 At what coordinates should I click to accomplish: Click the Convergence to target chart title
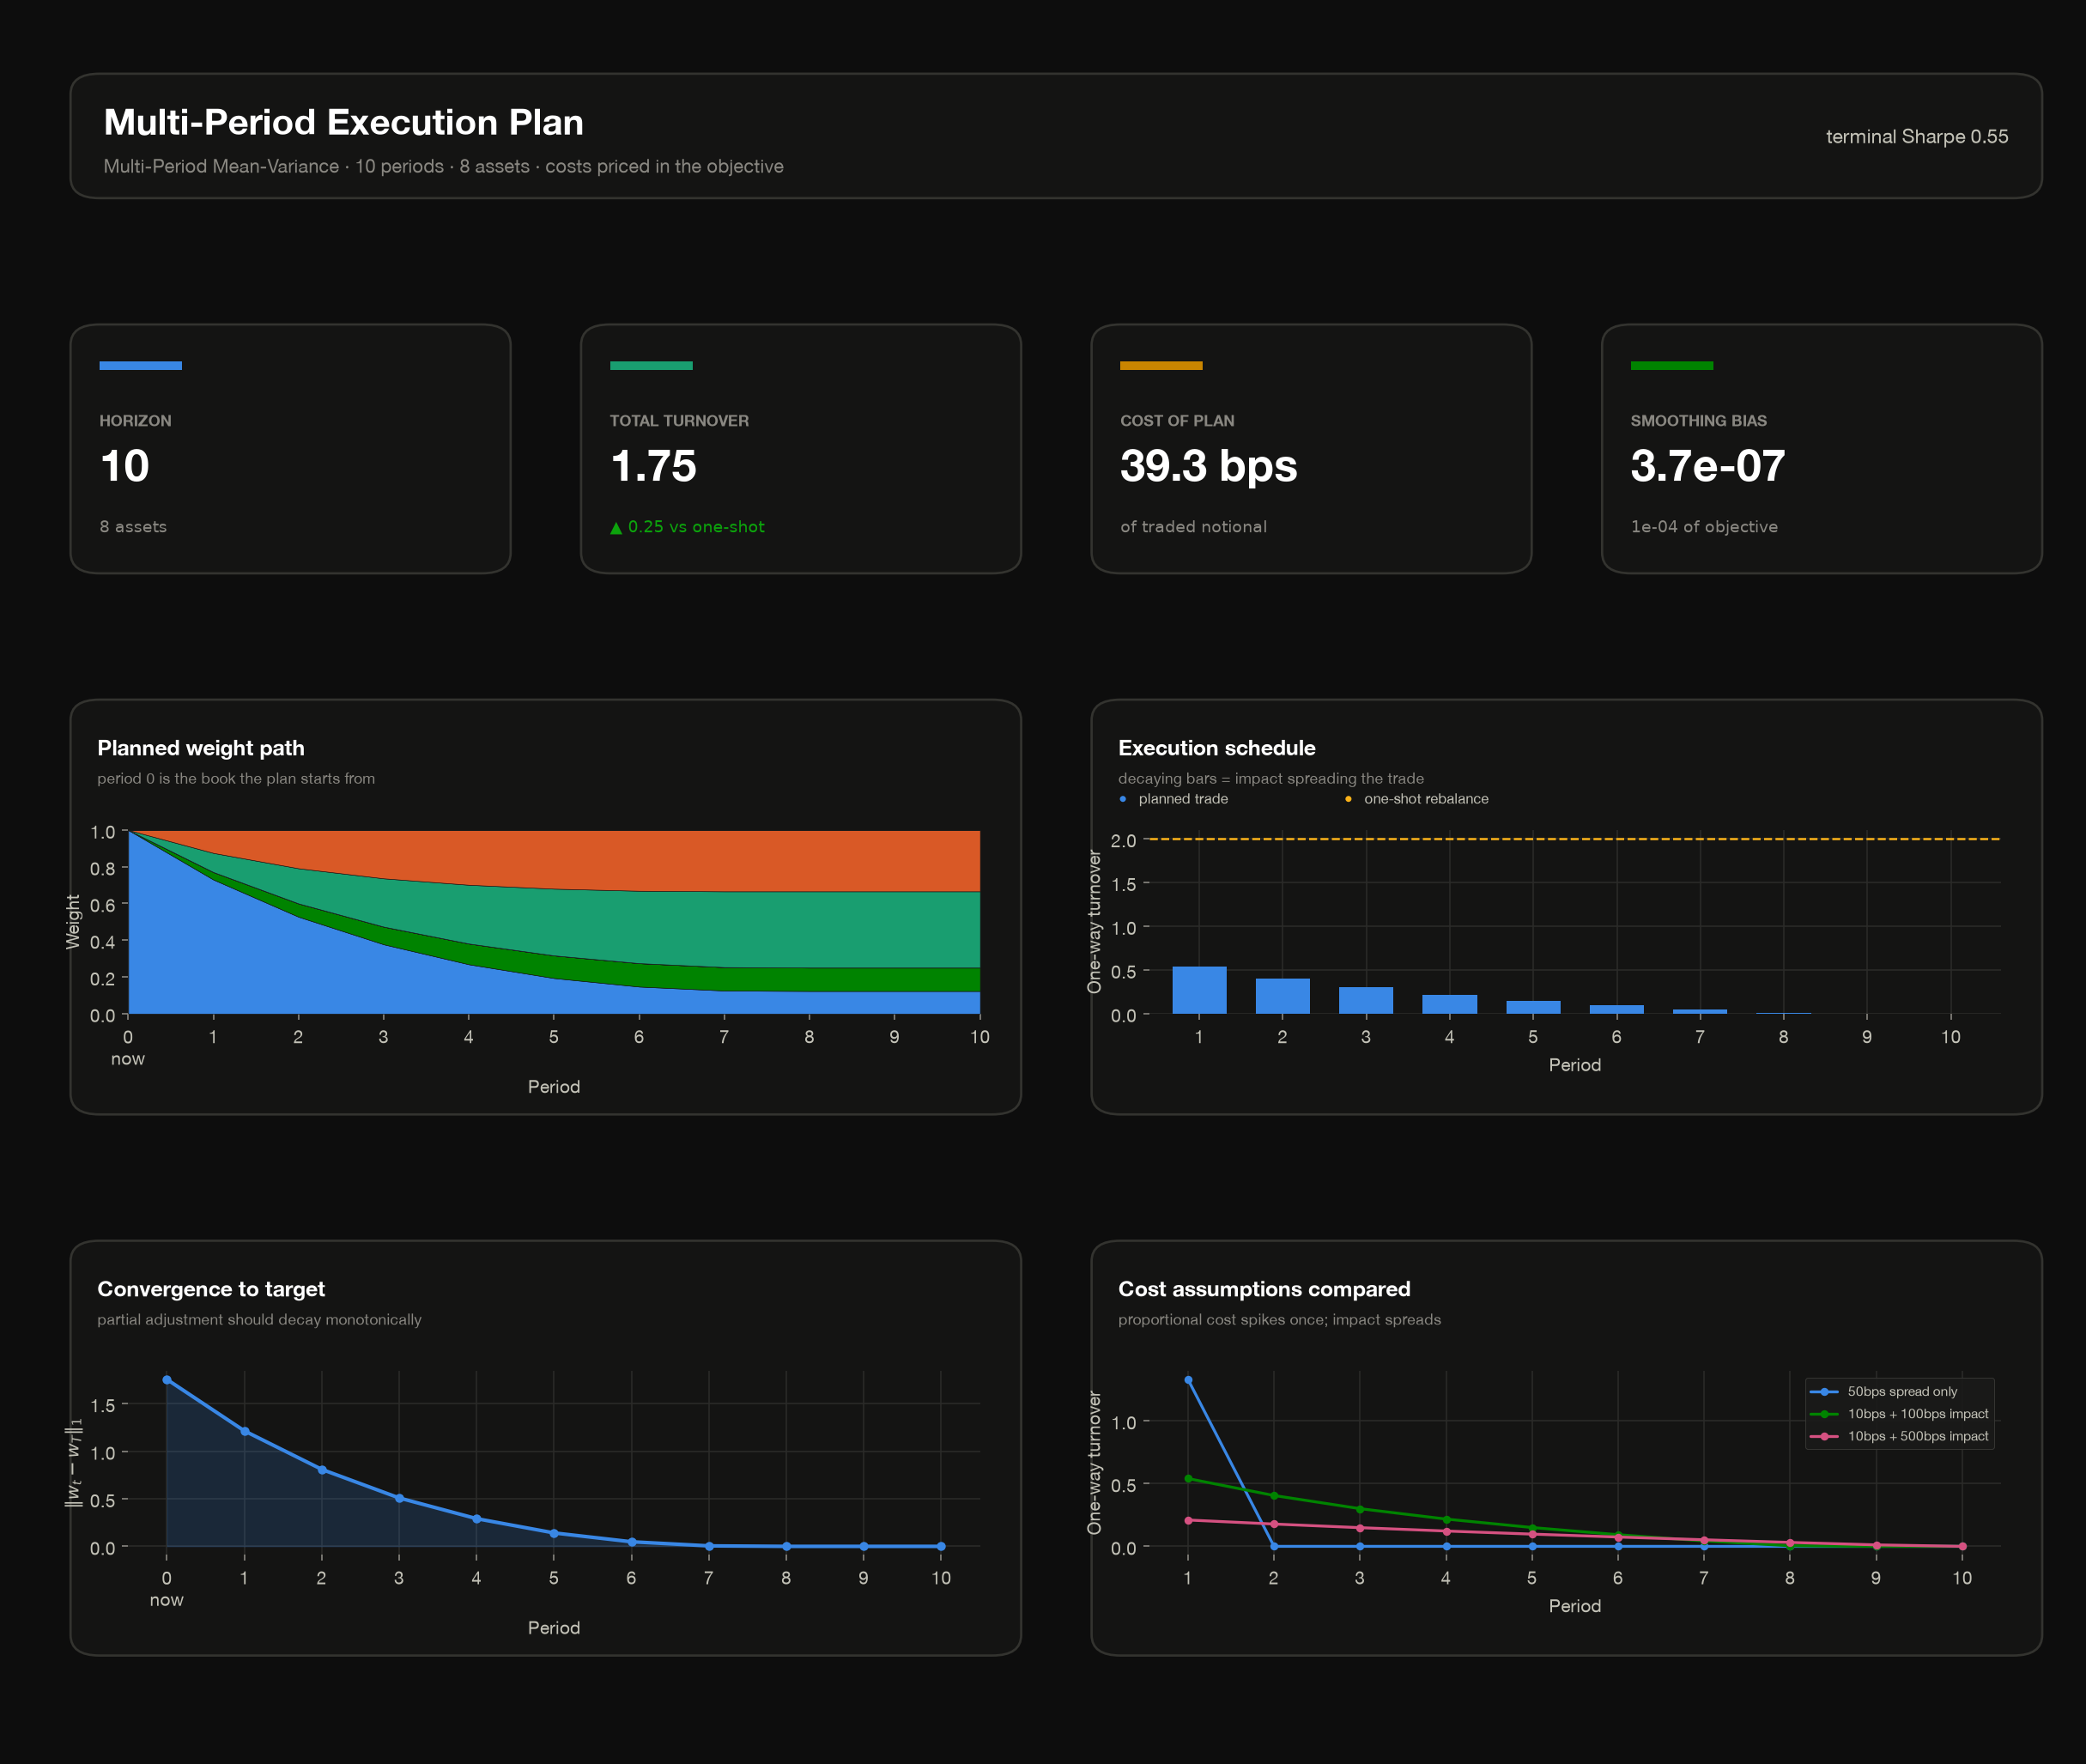pos(211,1289)
